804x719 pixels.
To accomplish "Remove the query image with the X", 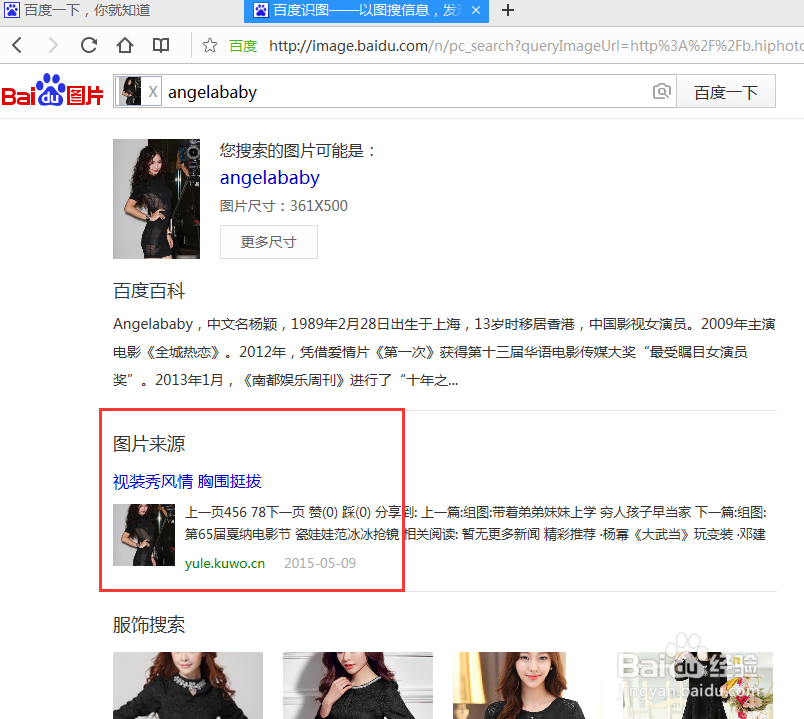I will tap(153, 92).
